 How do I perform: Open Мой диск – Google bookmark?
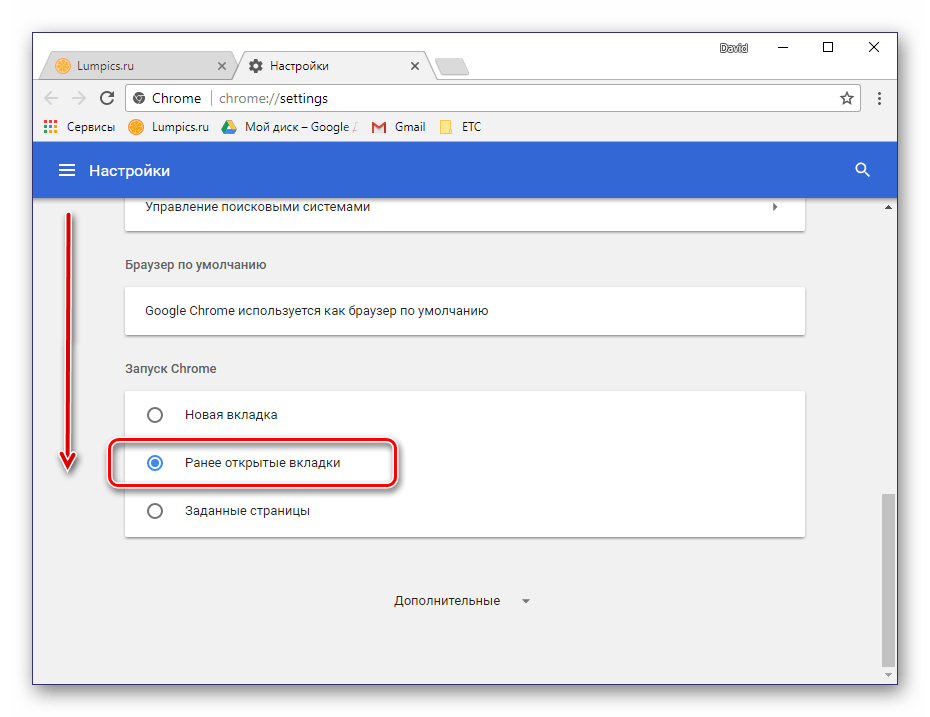click(x=290, y=127)
